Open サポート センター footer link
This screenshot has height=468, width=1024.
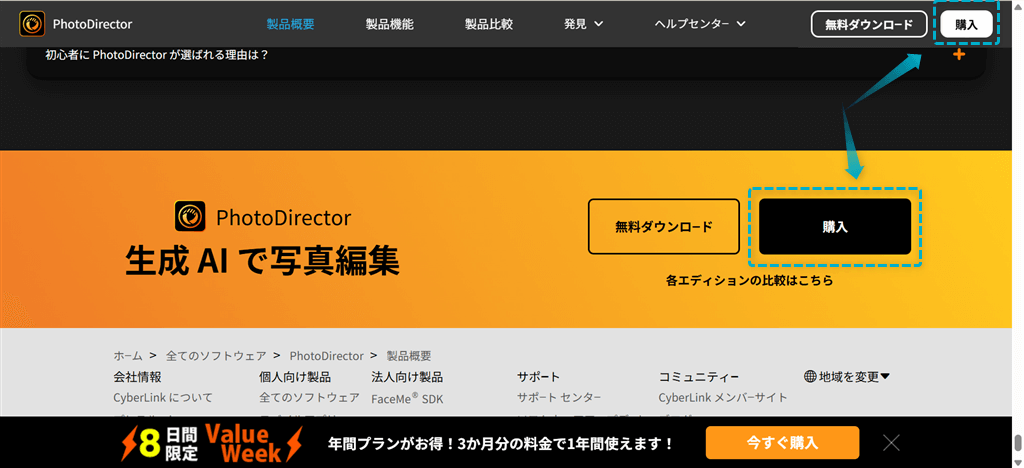tap(559, 397)
